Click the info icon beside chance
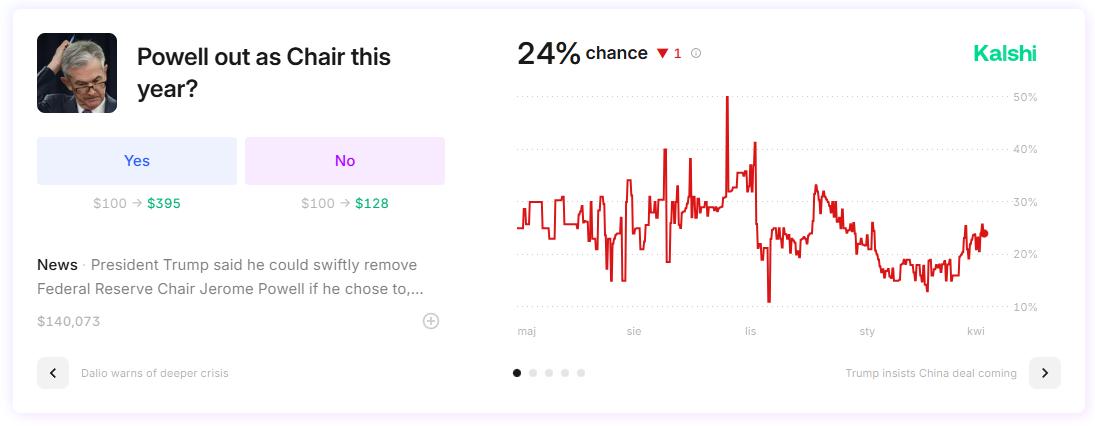Viewport: 1095px width, 426px height. coord(696,54)
